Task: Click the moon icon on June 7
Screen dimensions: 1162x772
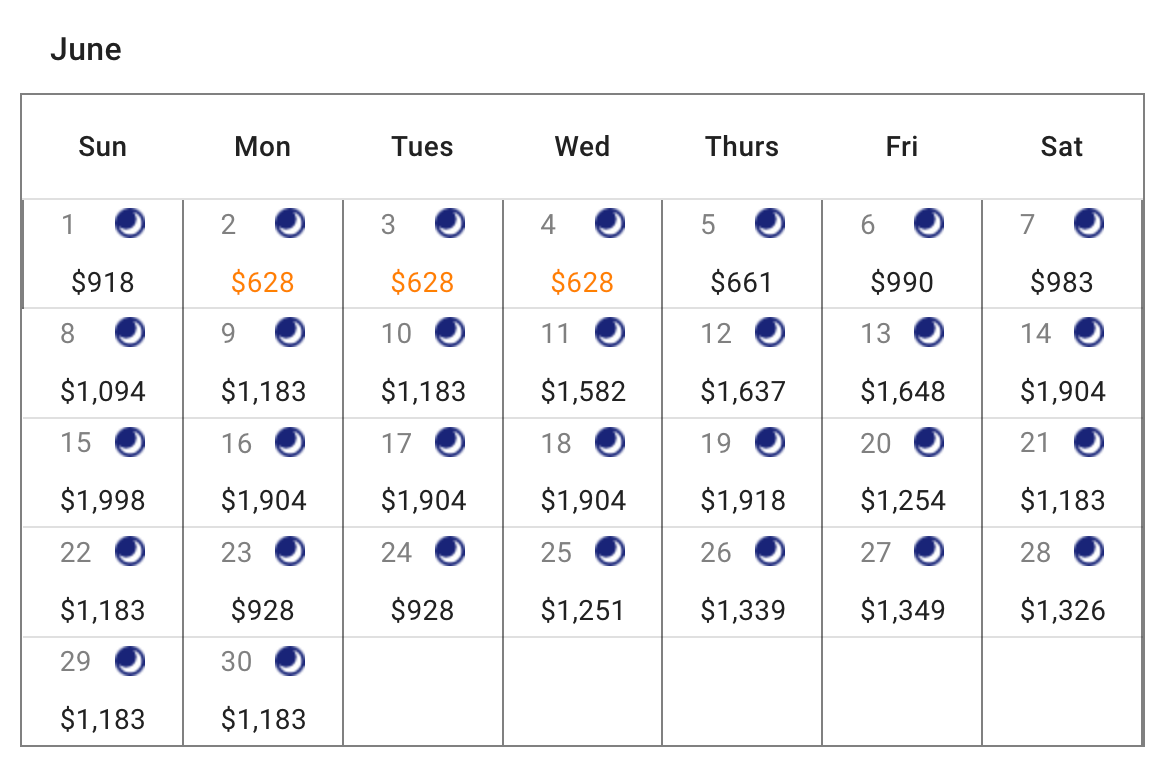Action: tap(1089, 223)
